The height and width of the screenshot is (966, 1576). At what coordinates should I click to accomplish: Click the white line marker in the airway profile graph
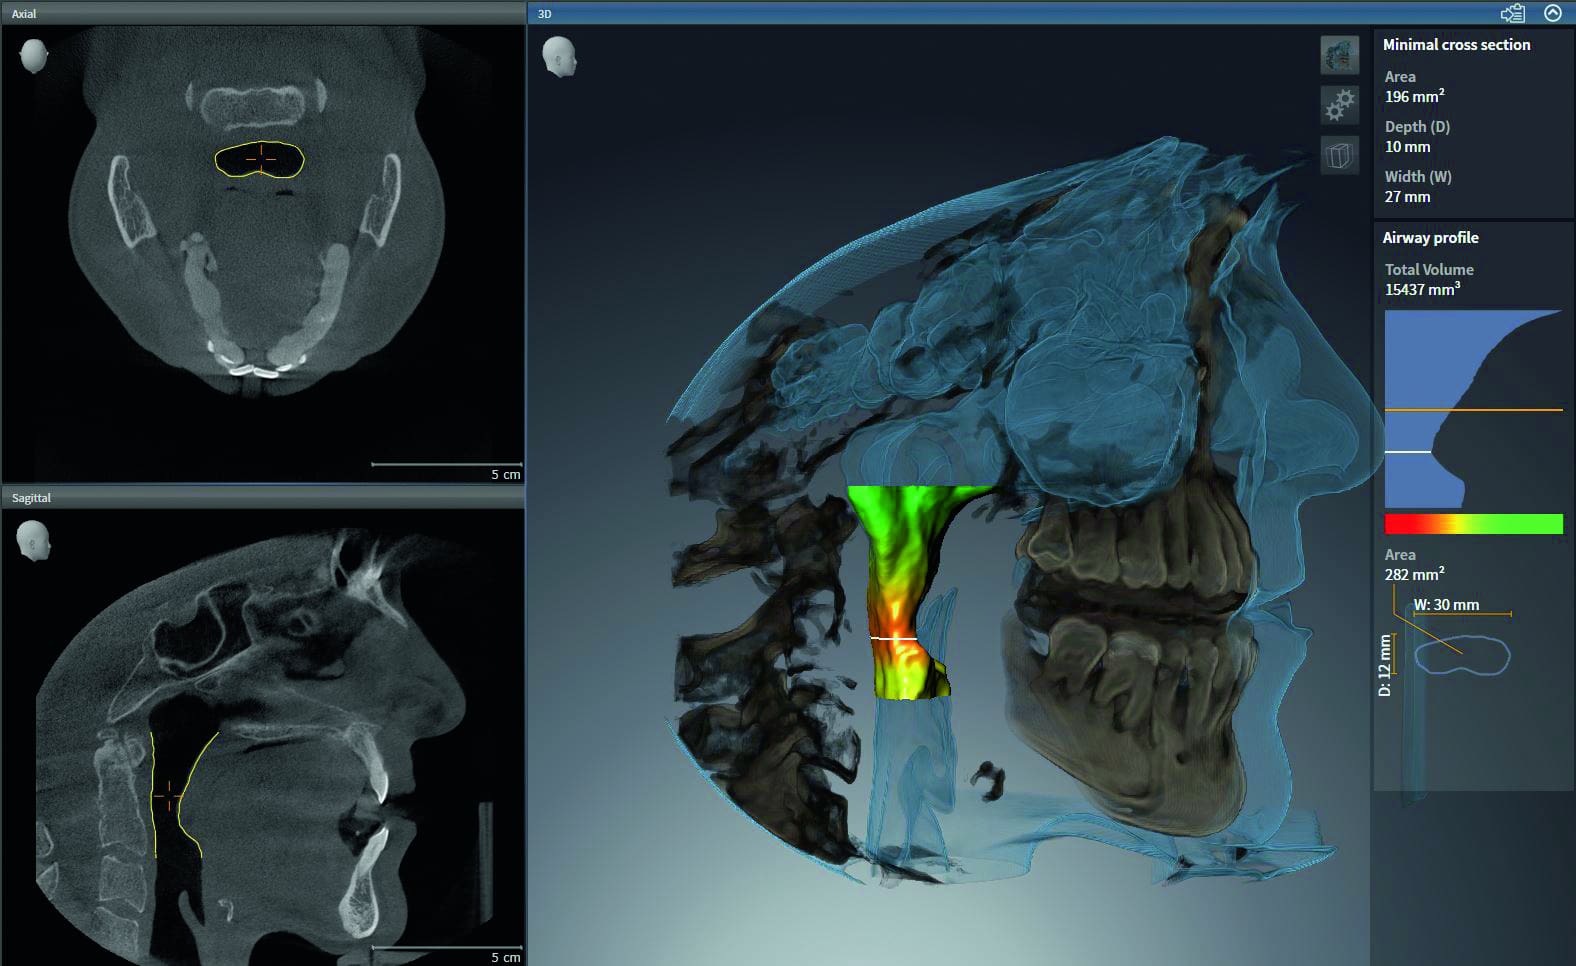point(1408,452)
